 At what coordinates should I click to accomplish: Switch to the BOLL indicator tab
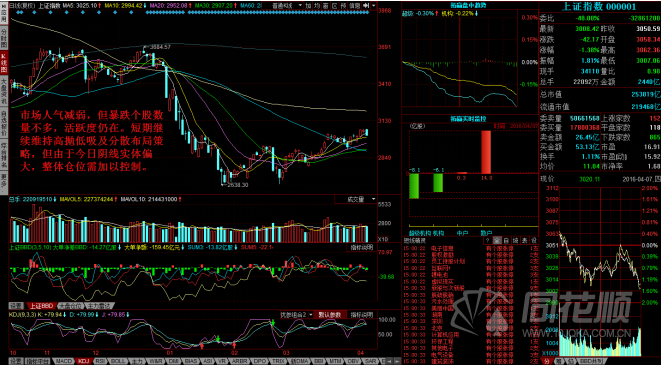coord(118,361)
